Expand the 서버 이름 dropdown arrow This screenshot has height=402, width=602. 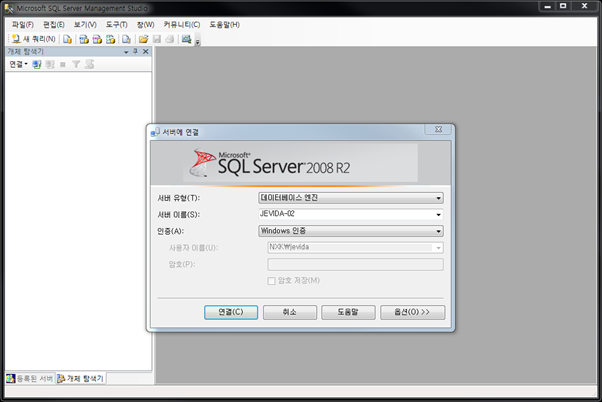coord(438,215)
